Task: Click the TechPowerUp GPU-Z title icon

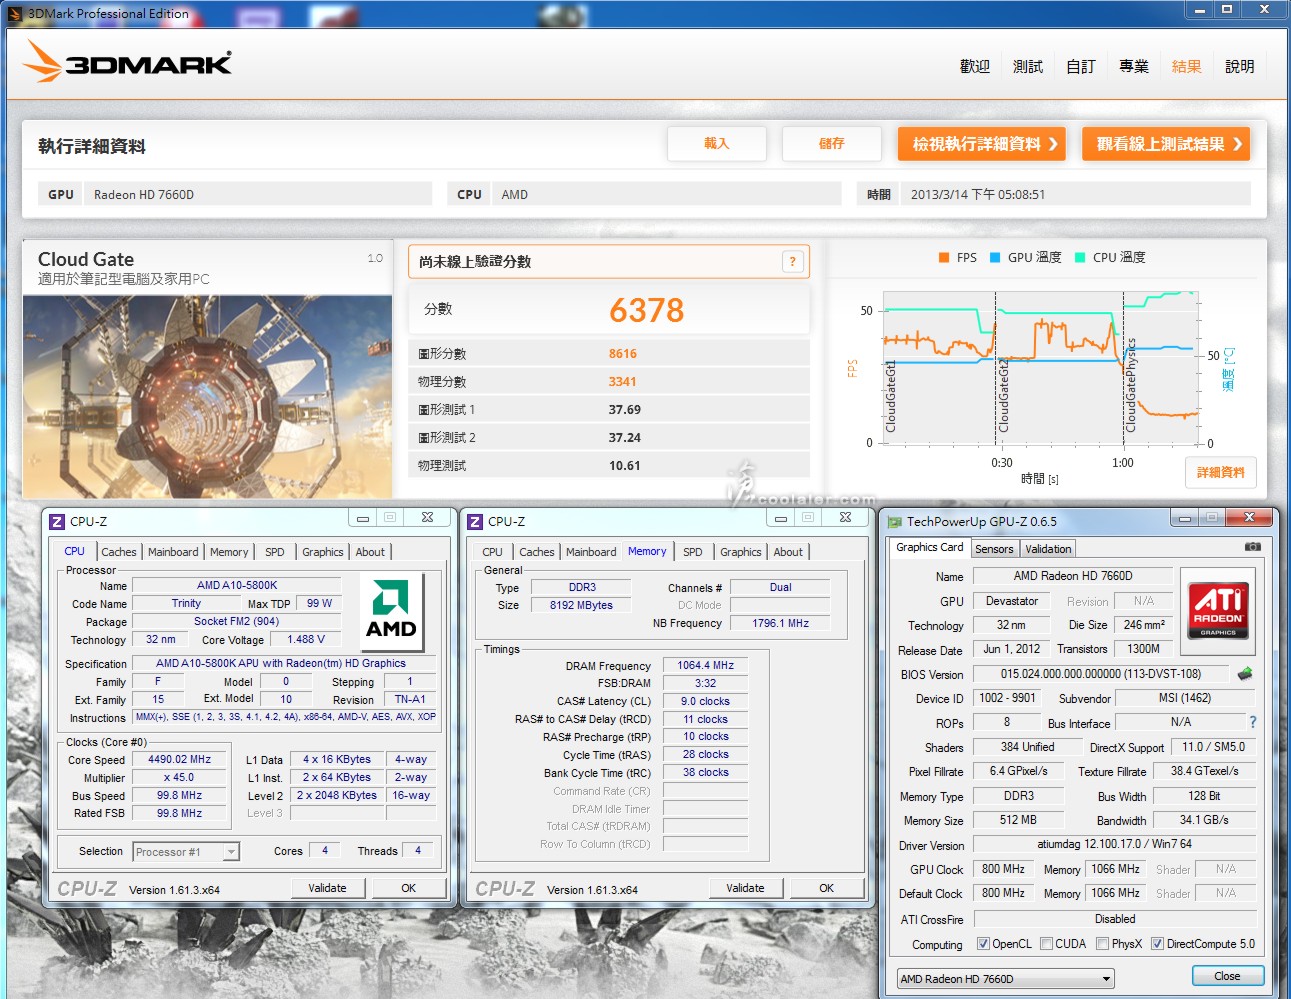Action: pyautogui.click(x=895, y=521)
